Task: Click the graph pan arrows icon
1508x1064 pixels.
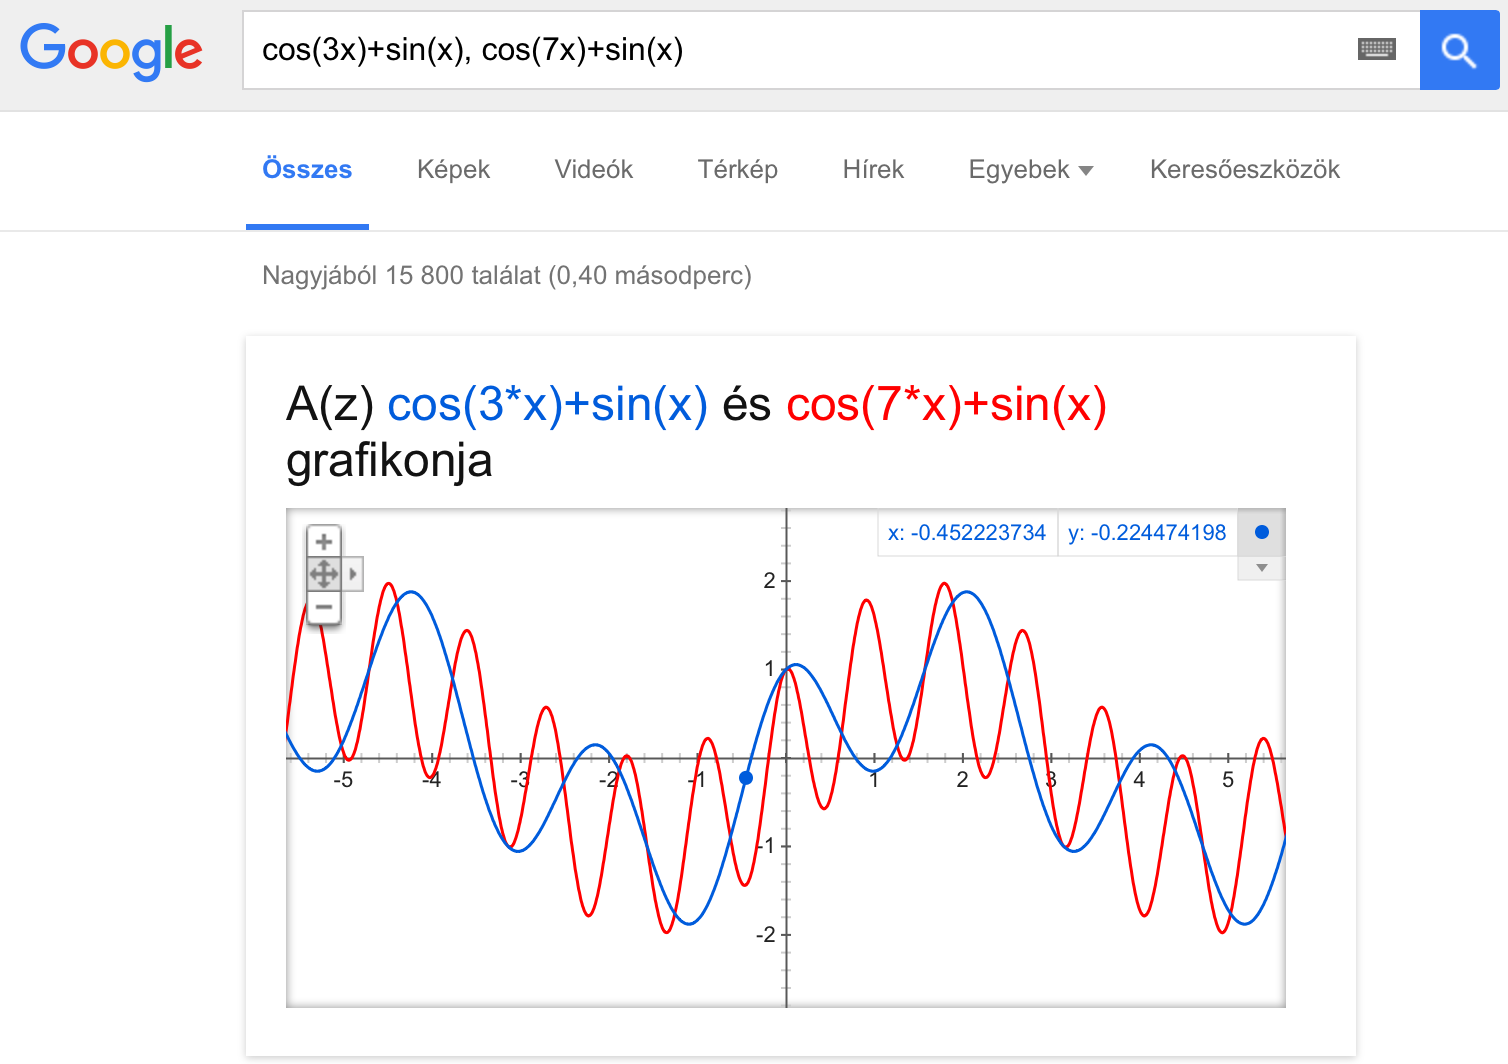Action: [x=324, y=574]
